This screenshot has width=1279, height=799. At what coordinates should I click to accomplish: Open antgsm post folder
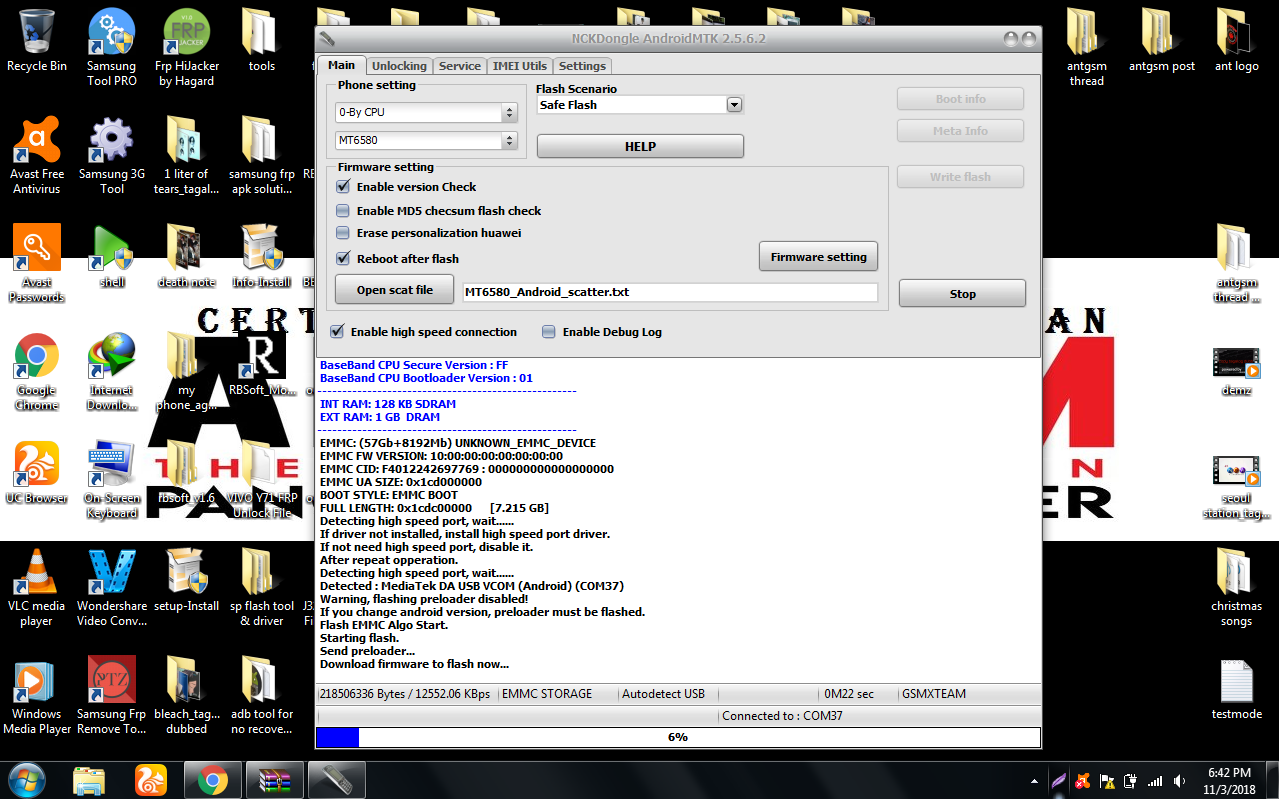[1162, 41]
